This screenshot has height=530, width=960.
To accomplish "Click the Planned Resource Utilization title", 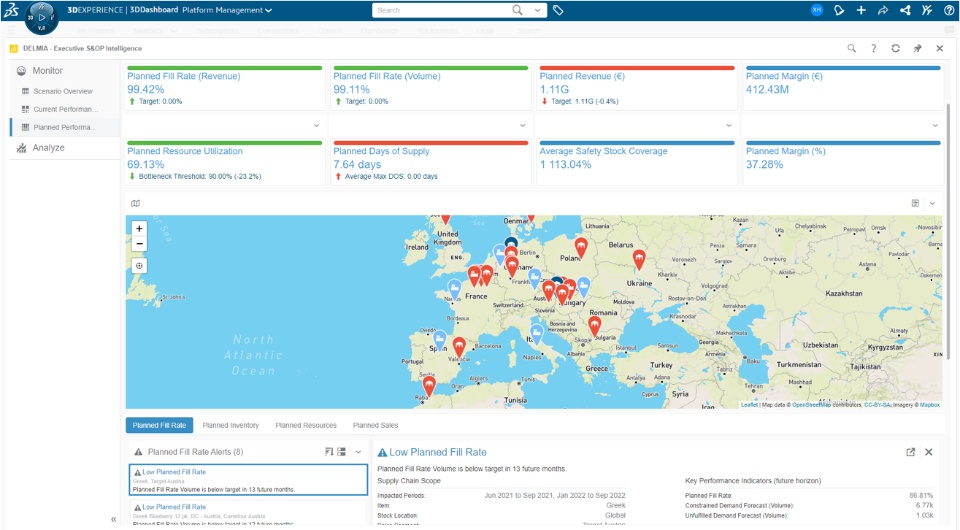I will [x=185, y=151].
